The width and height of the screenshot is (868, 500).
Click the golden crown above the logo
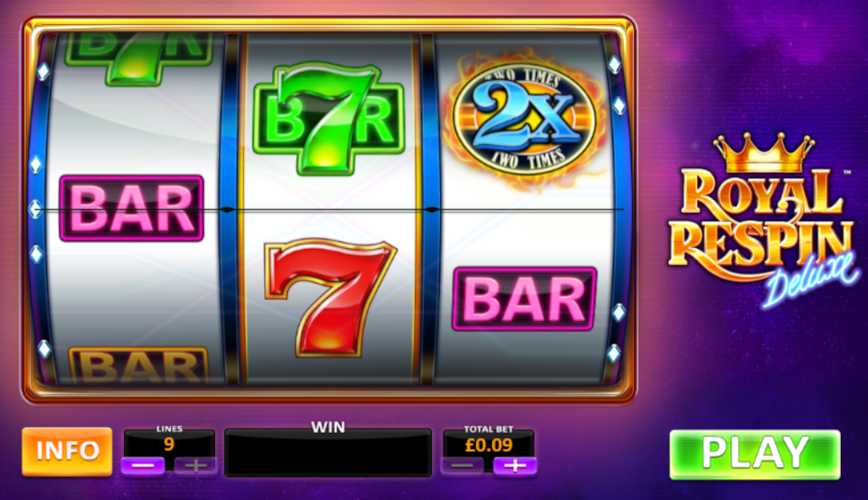pyautogui.click(x=764, y=153)
